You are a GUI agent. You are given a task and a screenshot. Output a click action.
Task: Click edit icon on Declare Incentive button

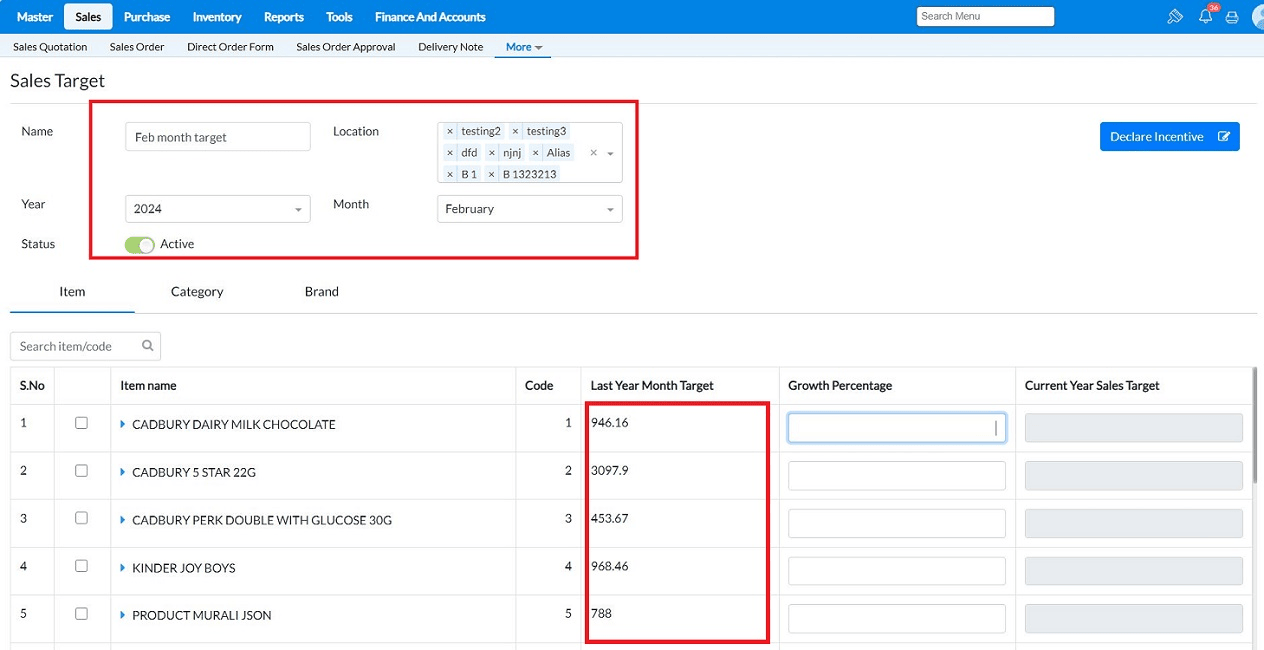pyautogui.click(x=1224, y=137)
